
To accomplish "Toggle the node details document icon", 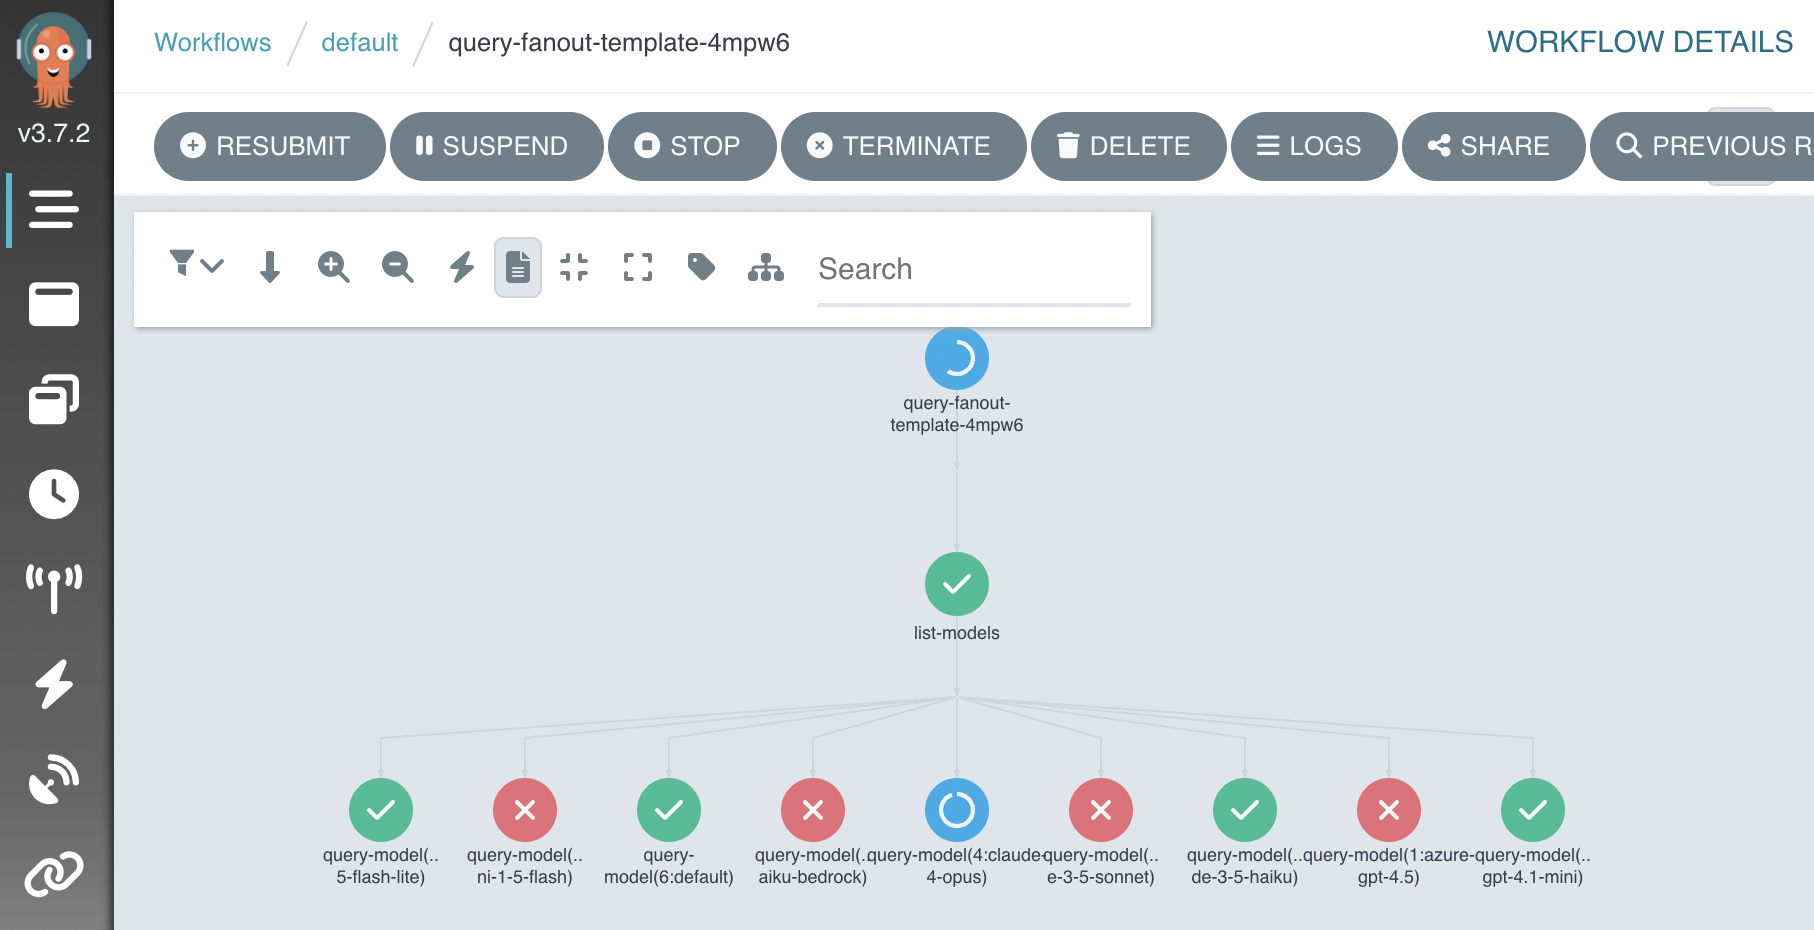I will (517, 267).
